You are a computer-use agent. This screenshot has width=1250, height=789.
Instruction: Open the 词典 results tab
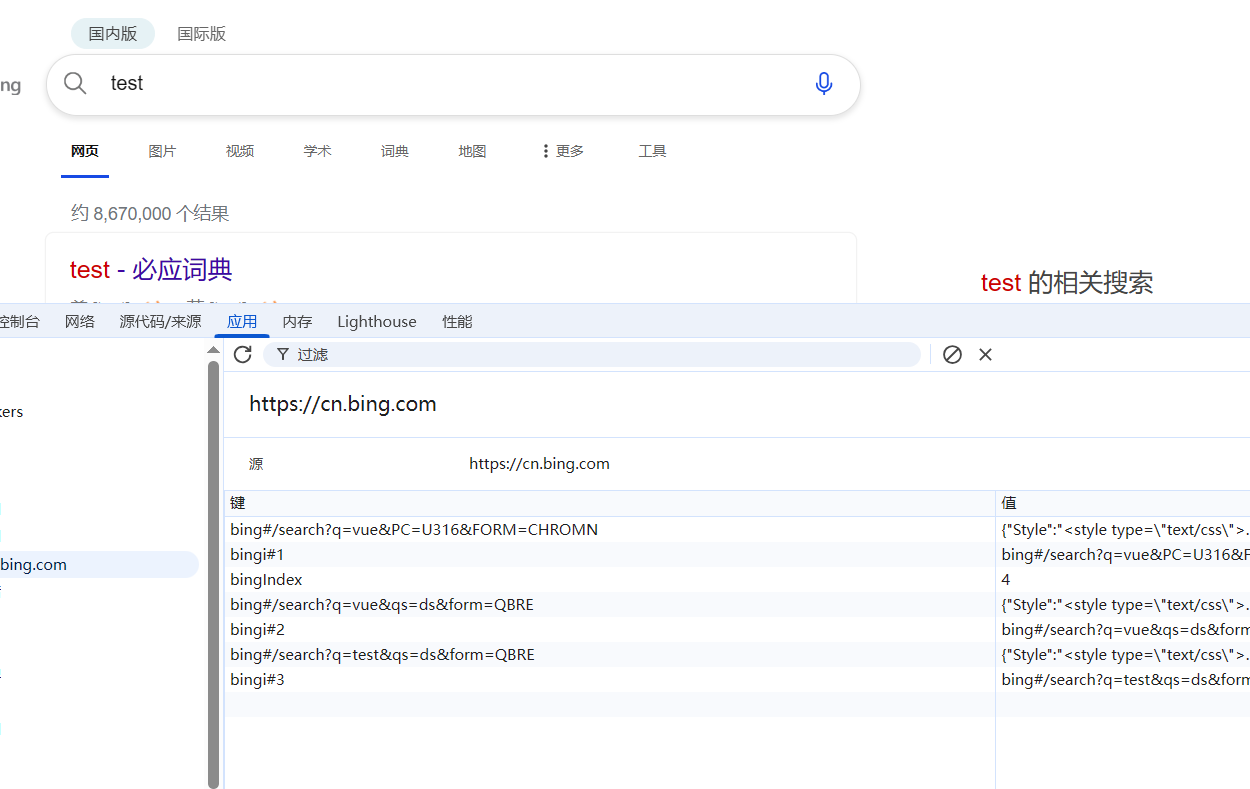395,151
